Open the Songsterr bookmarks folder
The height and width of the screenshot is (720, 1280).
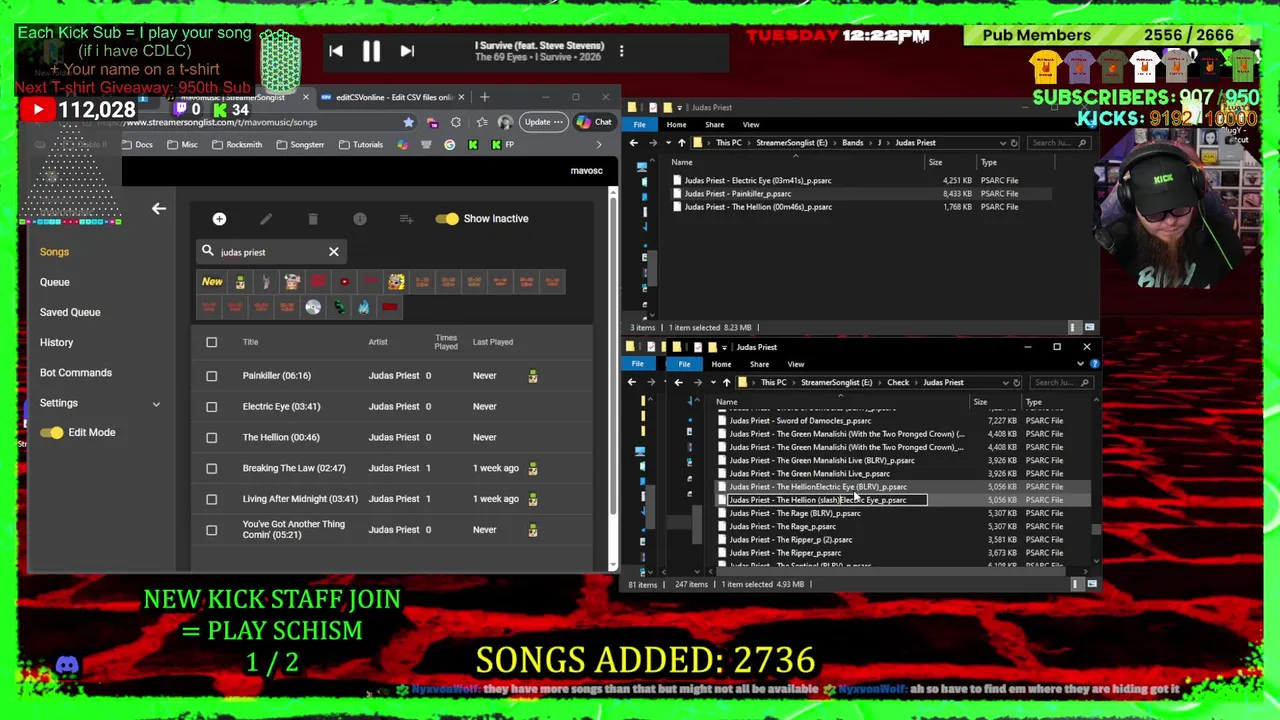[x=300, y=144]
